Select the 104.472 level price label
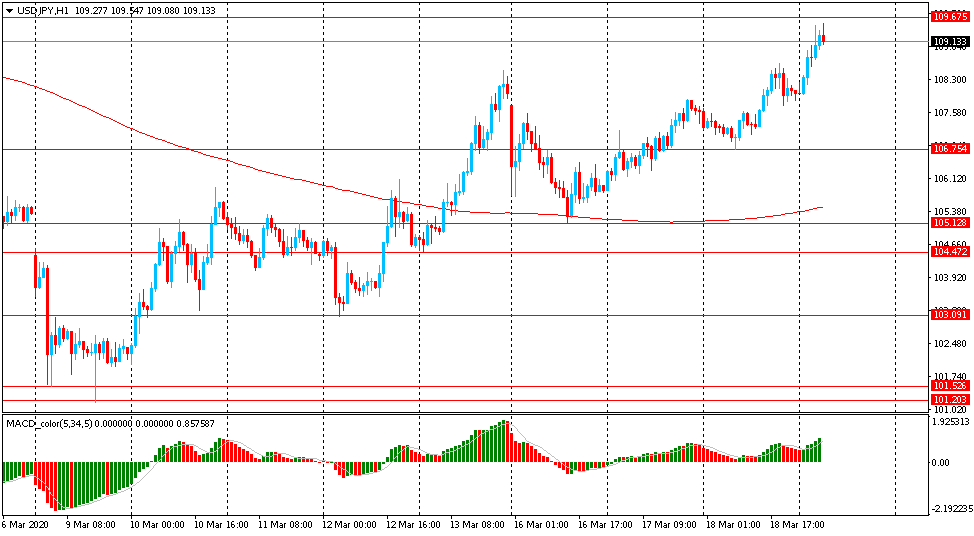 950,252
